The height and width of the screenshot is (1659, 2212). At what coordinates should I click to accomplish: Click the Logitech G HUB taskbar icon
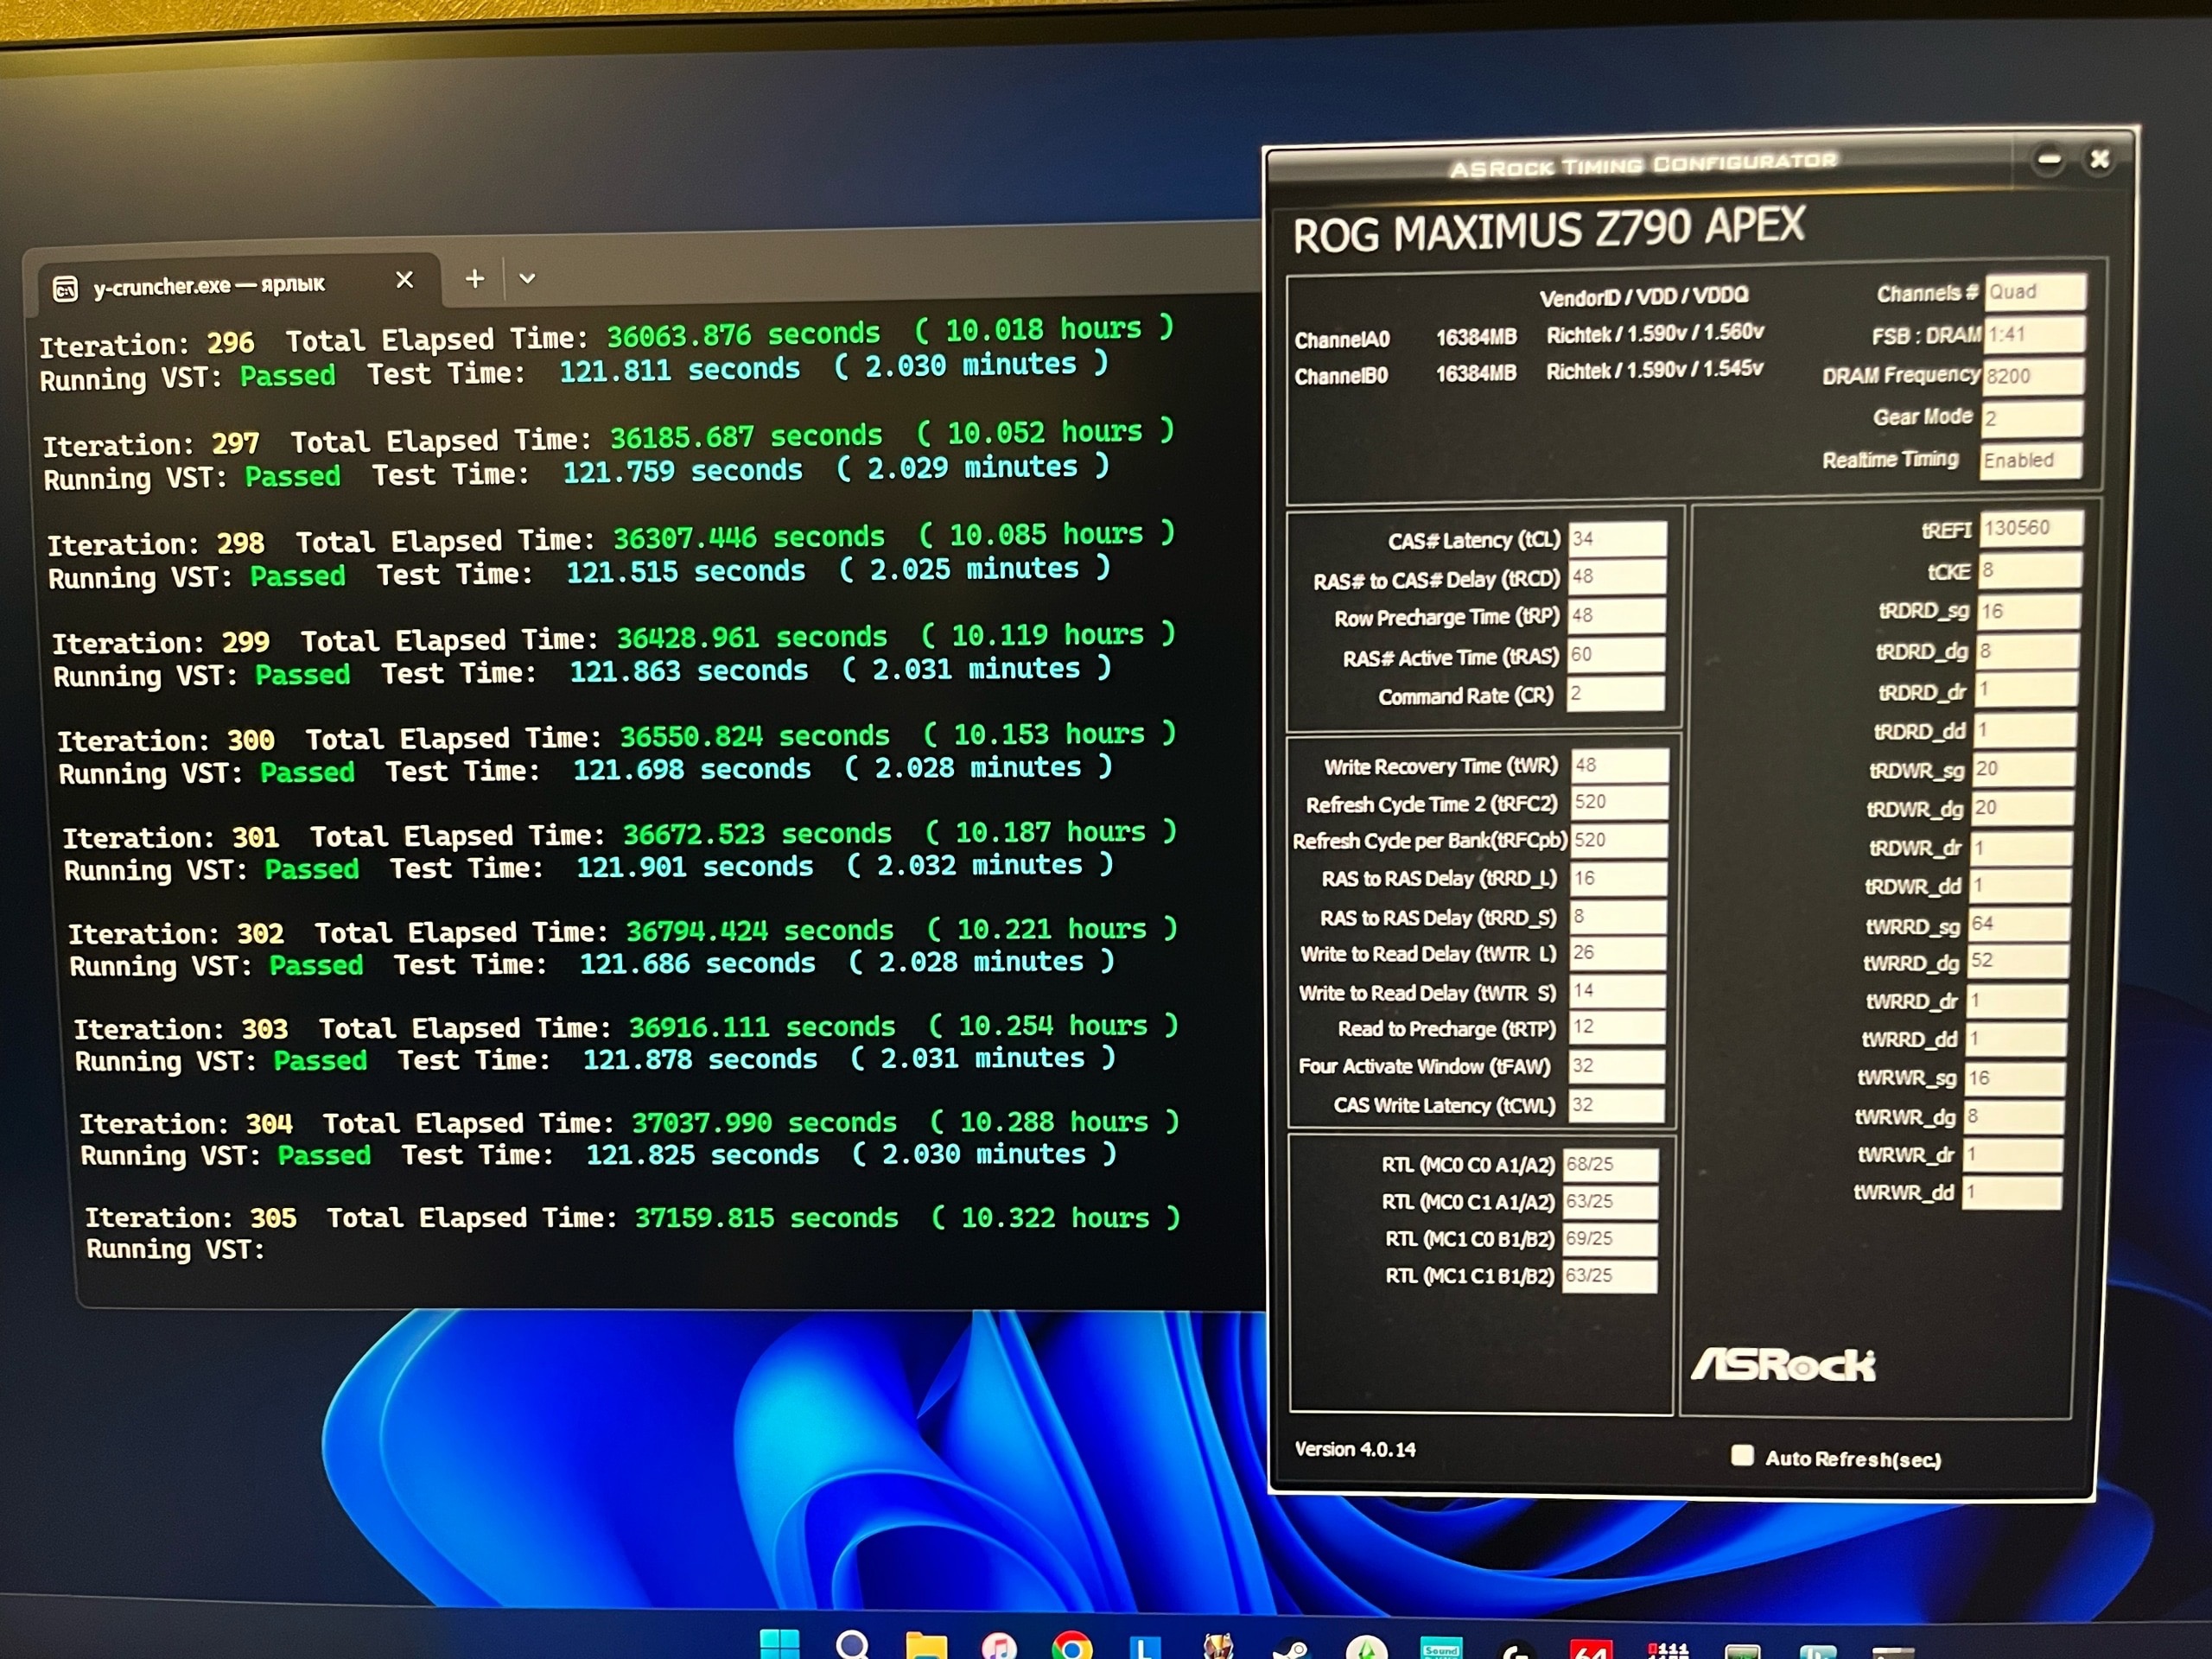pyautogui.click(x=1516, y=1650)
